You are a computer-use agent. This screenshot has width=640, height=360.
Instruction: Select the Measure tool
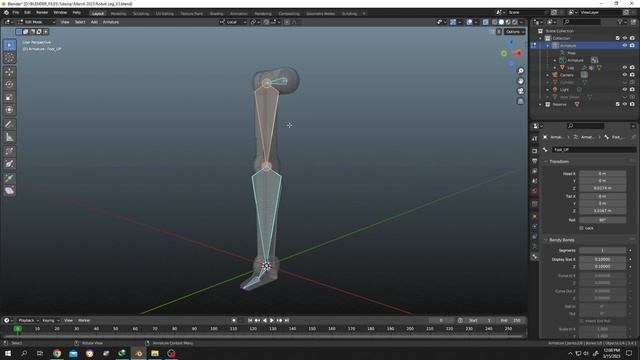[9, 137]
